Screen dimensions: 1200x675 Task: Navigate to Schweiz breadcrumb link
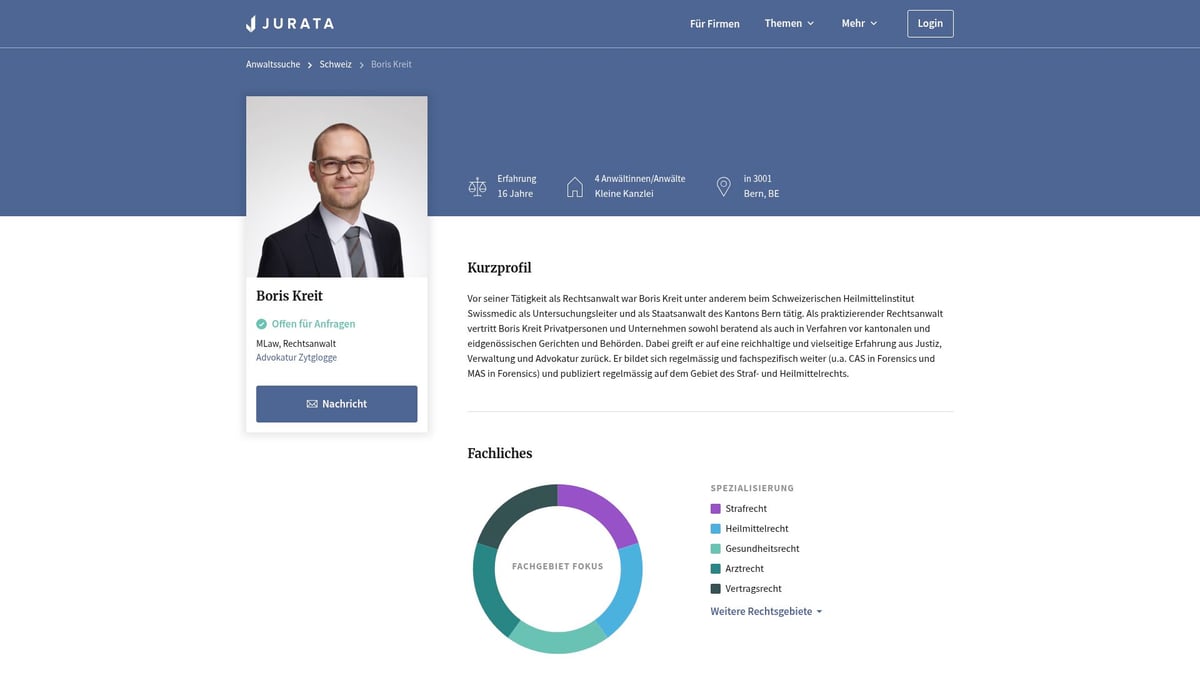[x=336, y=64]
